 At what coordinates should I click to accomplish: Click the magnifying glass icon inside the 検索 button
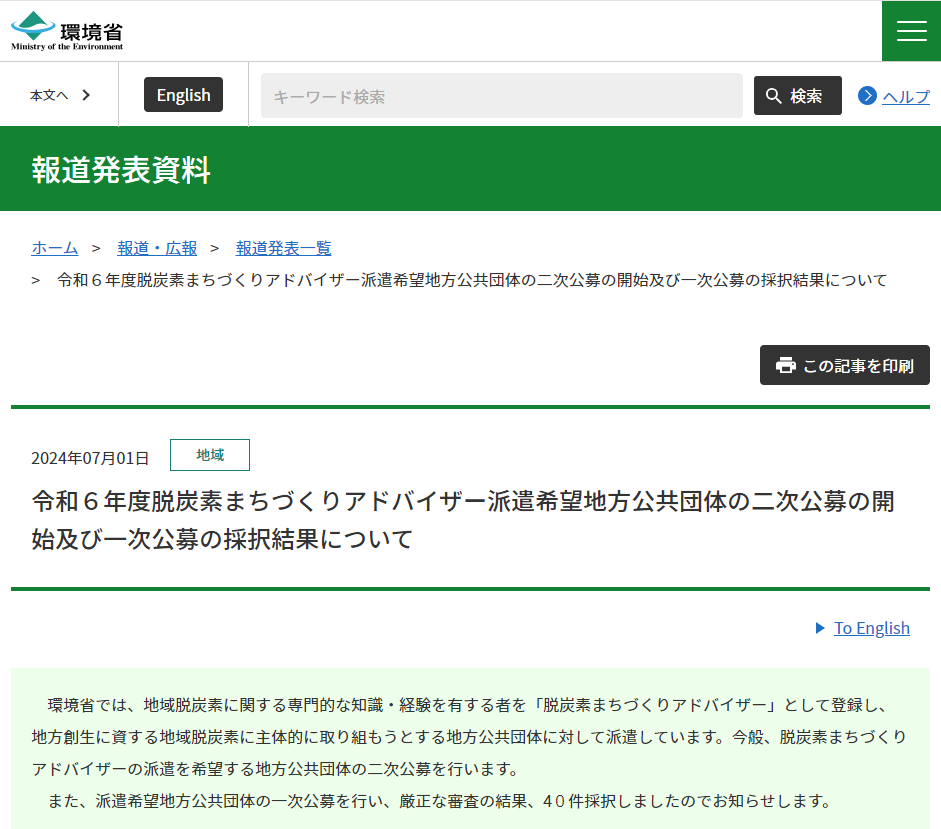click(x=774, y=94)
